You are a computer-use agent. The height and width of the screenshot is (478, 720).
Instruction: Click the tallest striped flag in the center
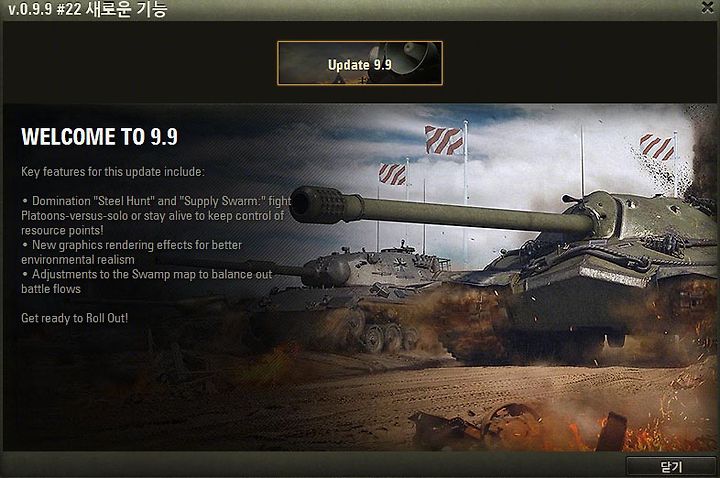[444, 140]
